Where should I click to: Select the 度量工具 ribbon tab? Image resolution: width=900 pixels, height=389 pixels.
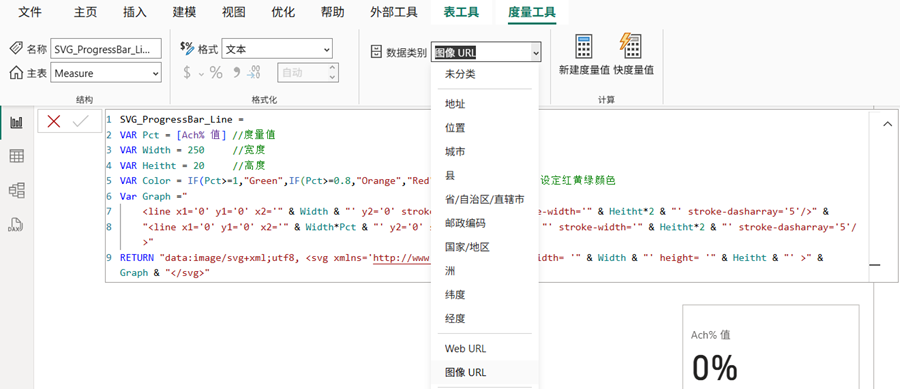pyautogui.click(x=532, y=11)
